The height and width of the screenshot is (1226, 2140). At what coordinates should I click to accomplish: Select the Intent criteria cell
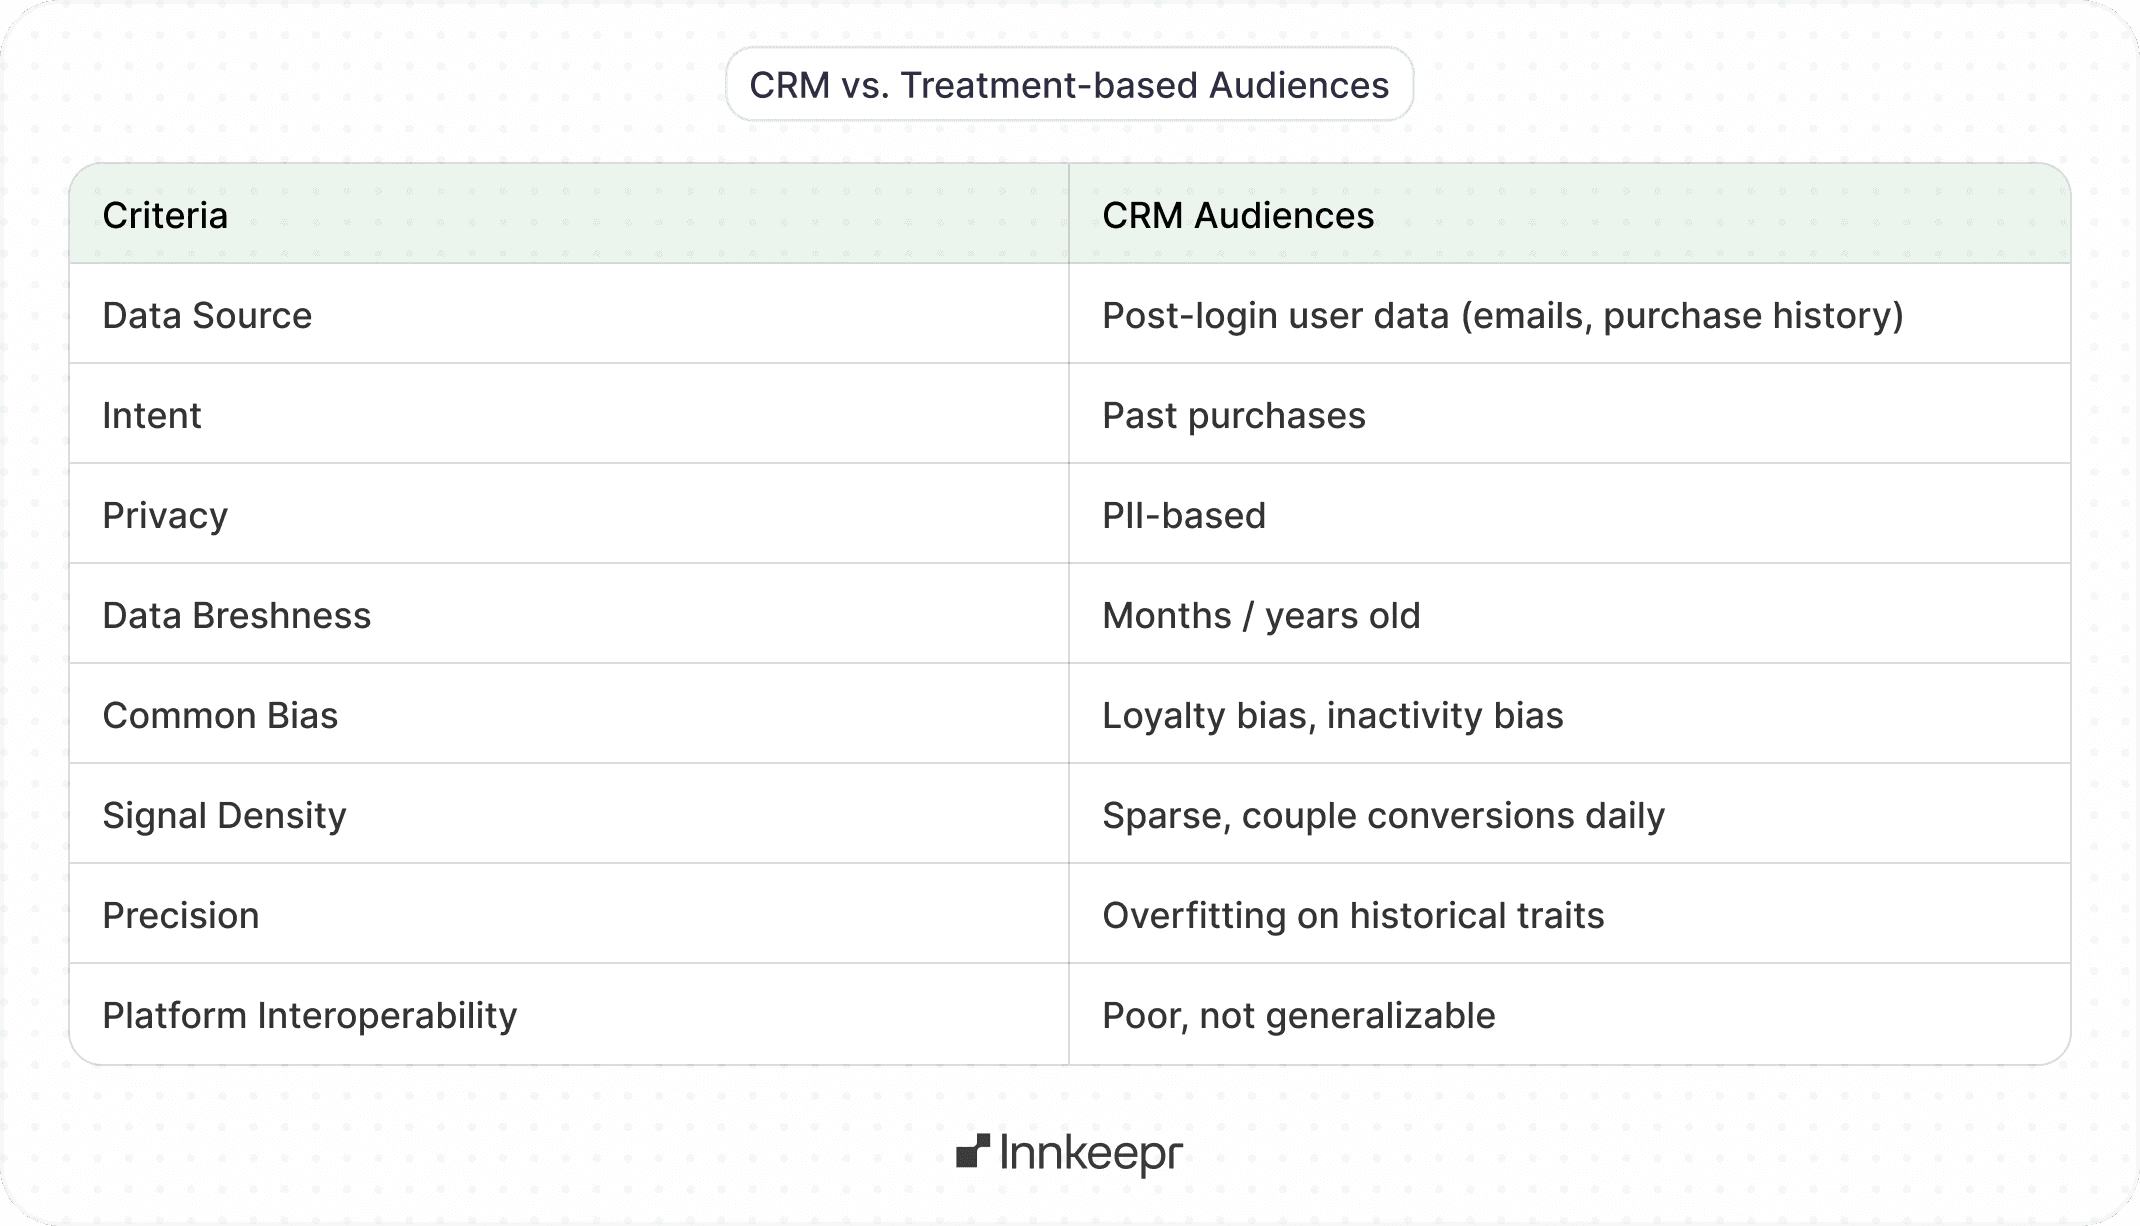[x=152, y=415]
